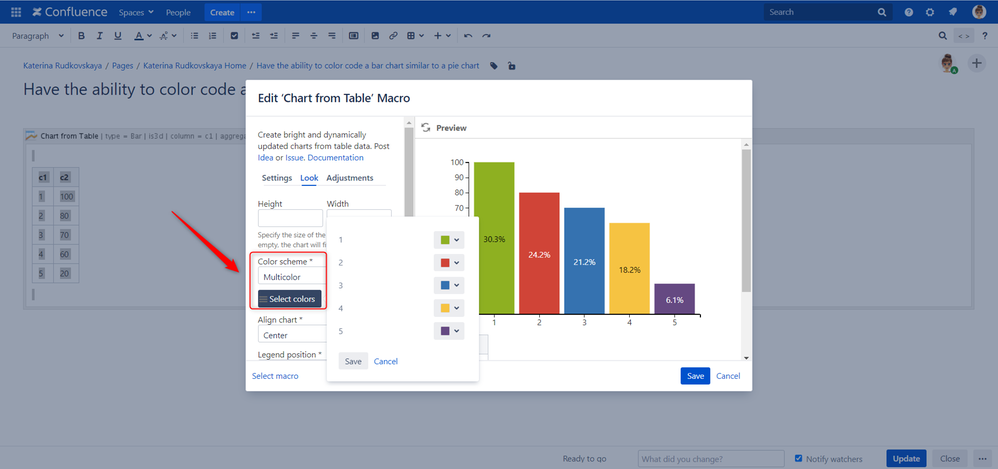Image resolution: width=998 pixels, height=469 pixels.
Task: Open the Align chart Center dropdown
Action: (292, 335)
